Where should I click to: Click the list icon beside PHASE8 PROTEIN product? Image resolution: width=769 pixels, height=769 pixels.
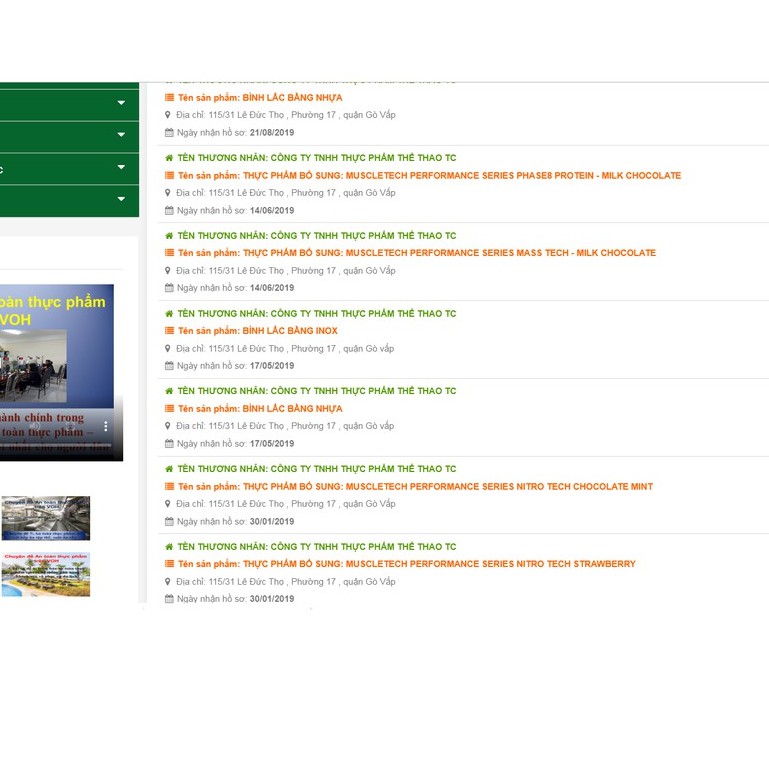coord(169,176)
